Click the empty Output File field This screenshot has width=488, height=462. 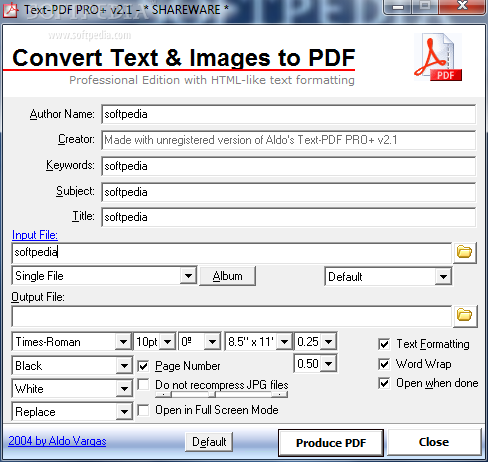232,316
